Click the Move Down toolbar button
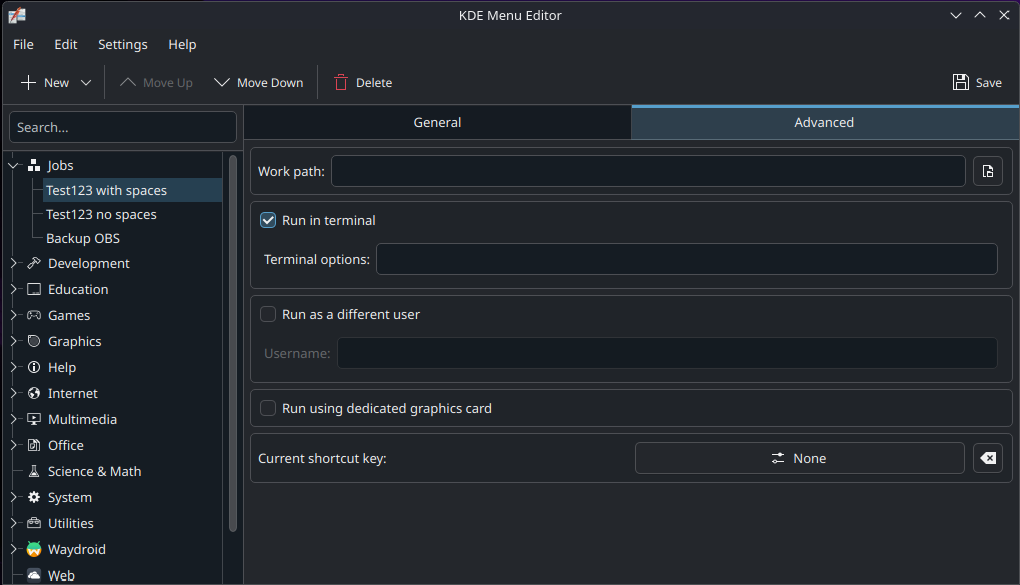This screenshot has height=585, width=1020. [x=259, y=83]
